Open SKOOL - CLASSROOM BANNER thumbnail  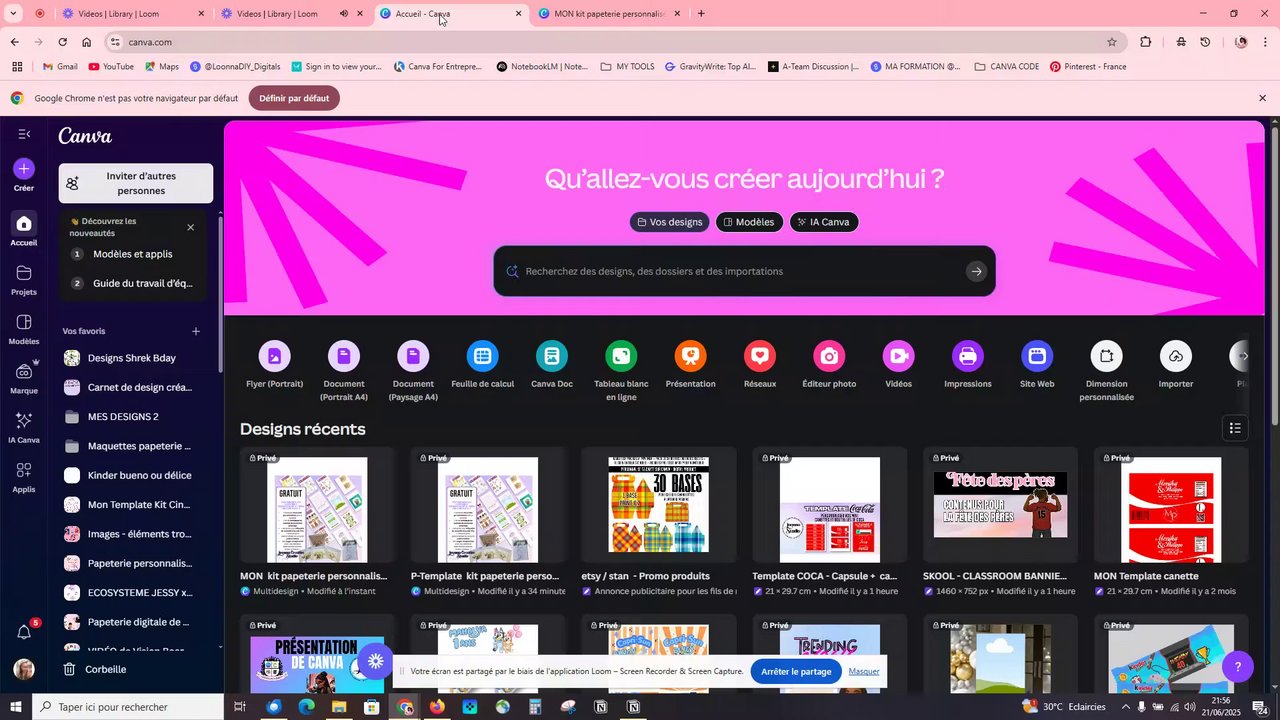[x=1000, y=505]
